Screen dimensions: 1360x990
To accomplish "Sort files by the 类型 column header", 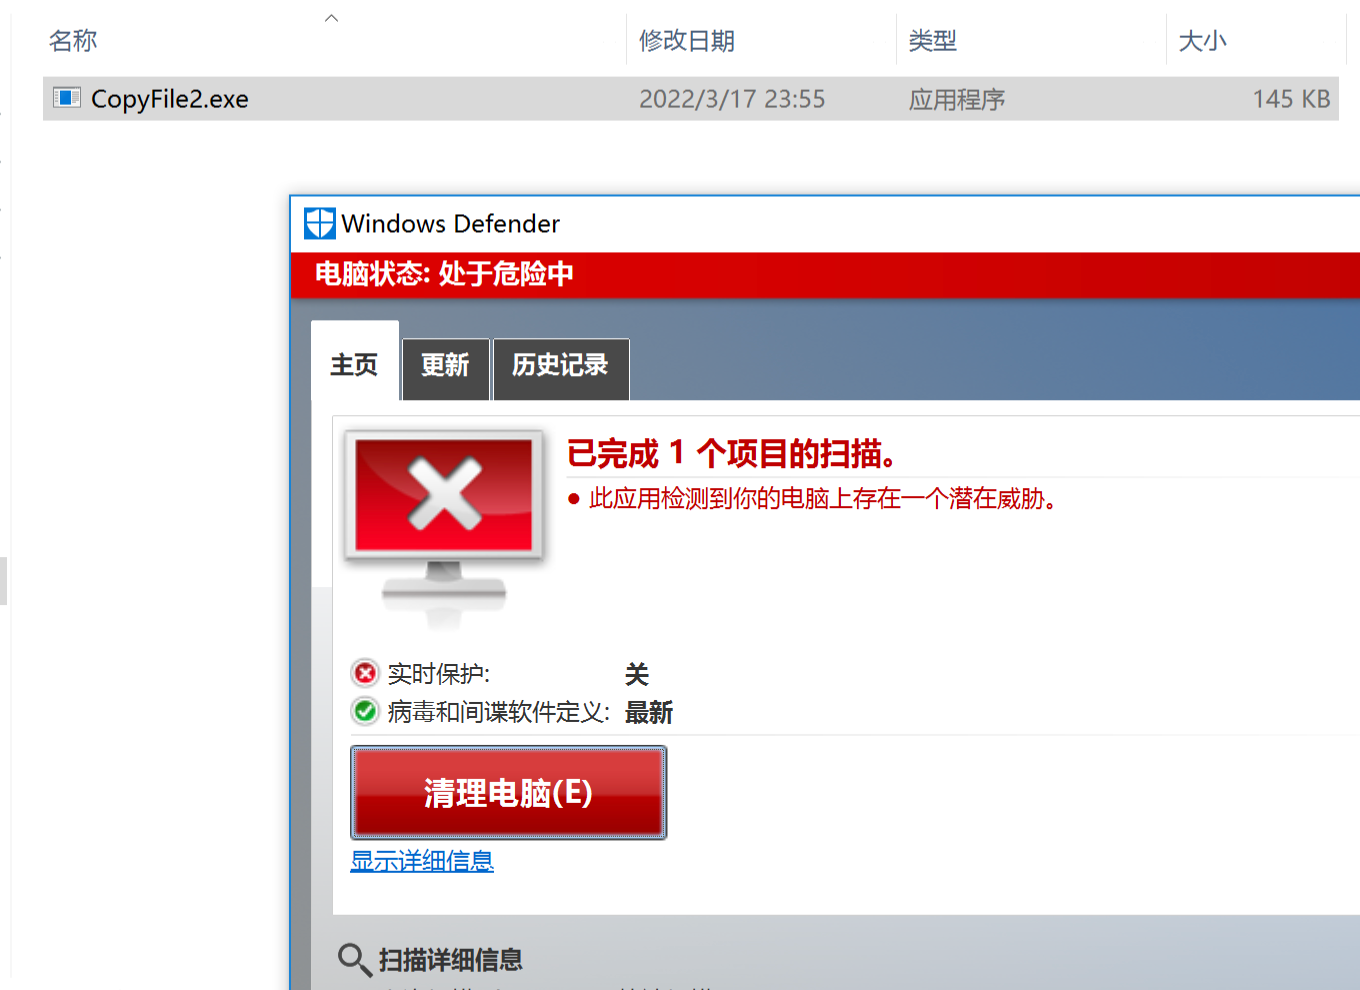I will (x=932, y=41).
